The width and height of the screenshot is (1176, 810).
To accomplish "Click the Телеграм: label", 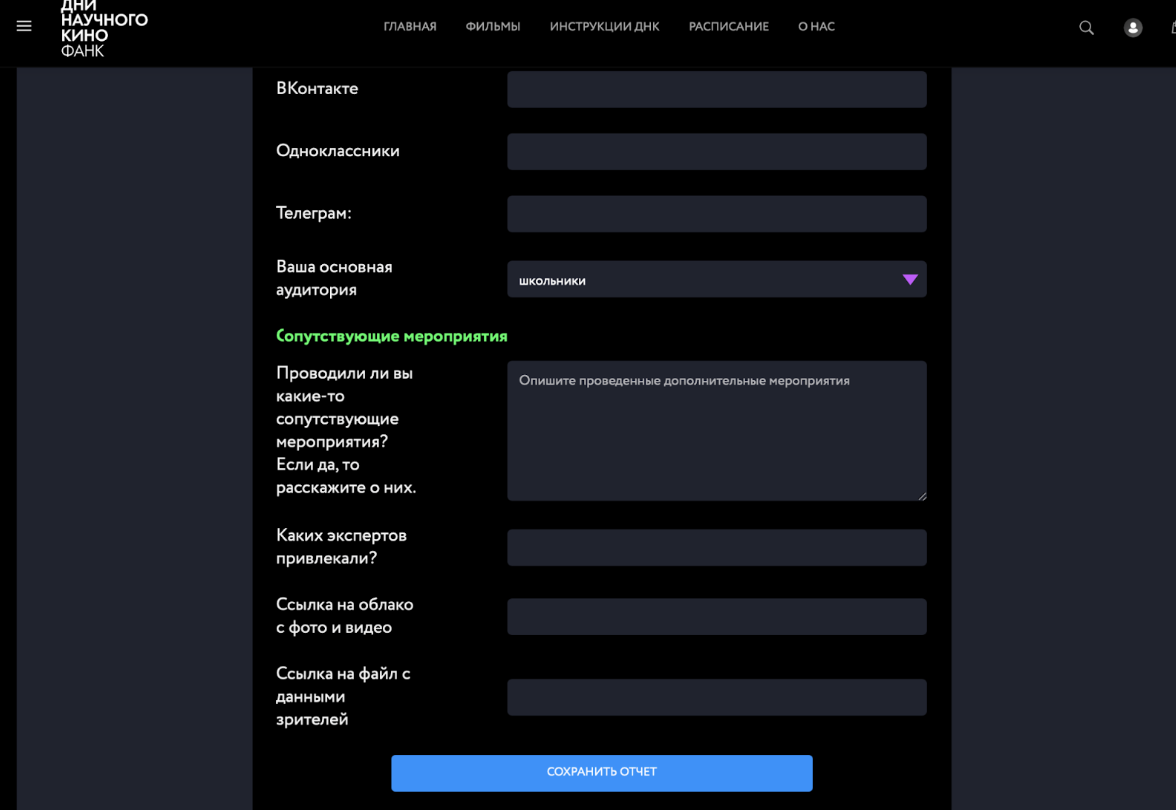I will coord(314,213).
